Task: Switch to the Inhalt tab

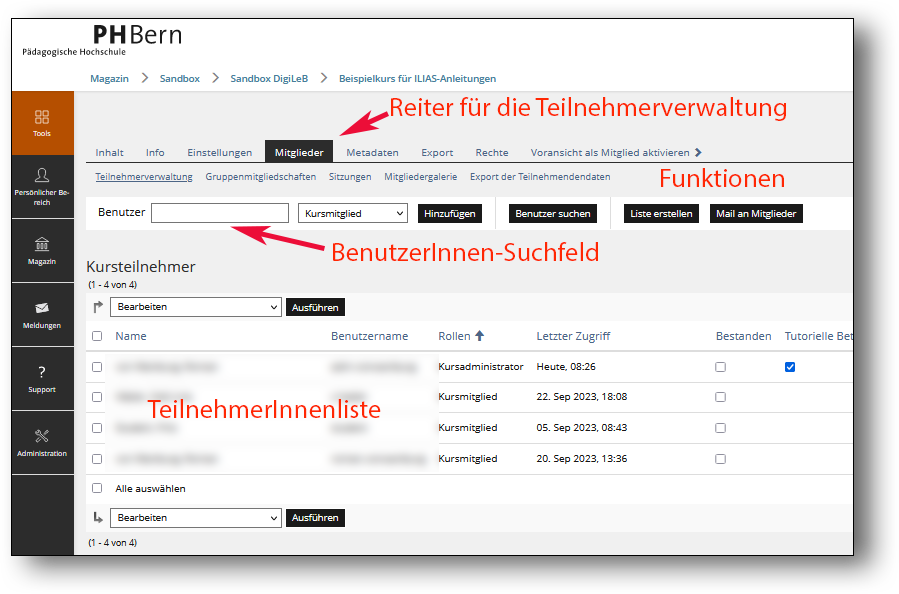Action: (x=110, y=153)
